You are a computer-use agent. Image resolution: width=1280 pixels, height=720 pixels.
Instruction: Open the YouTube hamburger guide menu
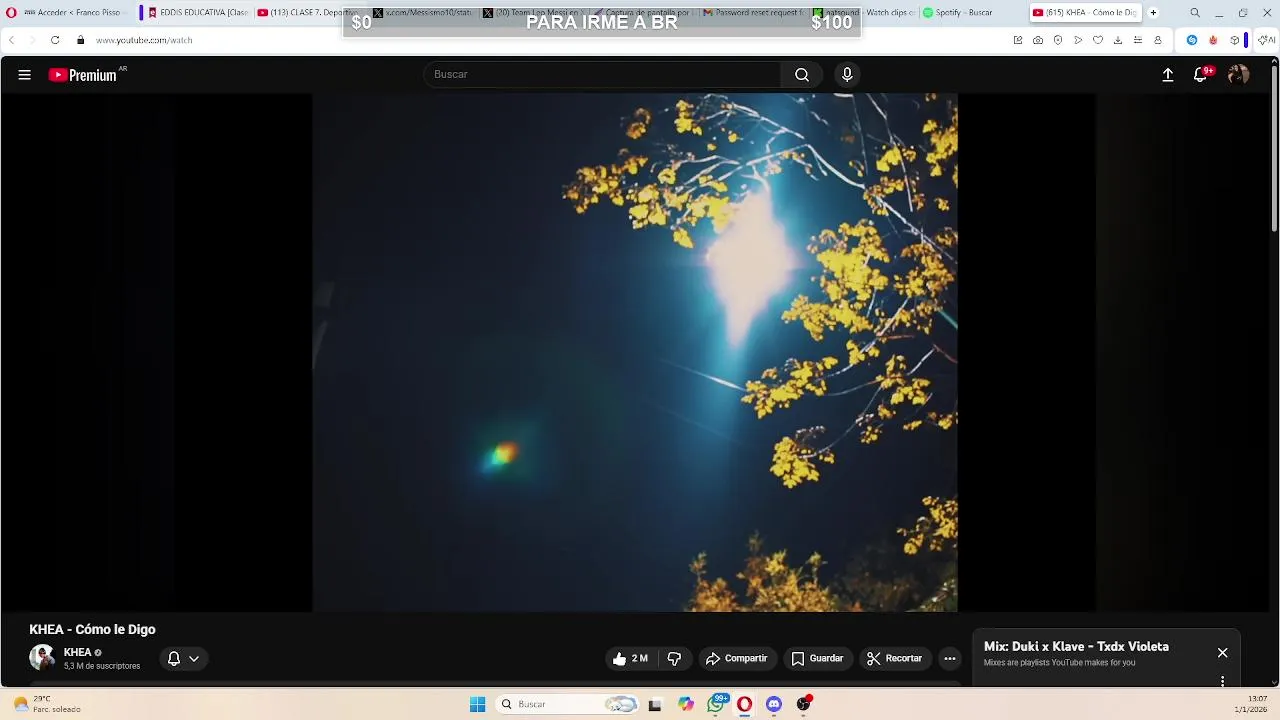[x=24, y=75]
